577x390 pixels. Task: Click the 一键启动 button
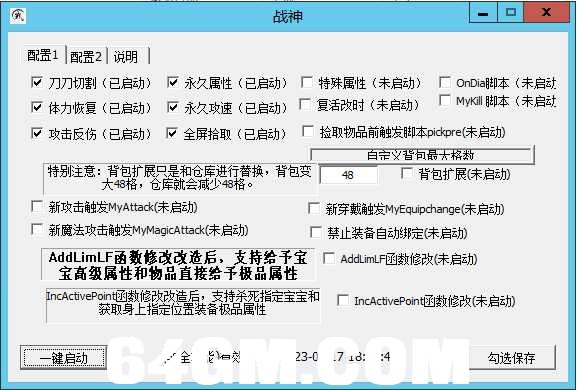(64, 357)
